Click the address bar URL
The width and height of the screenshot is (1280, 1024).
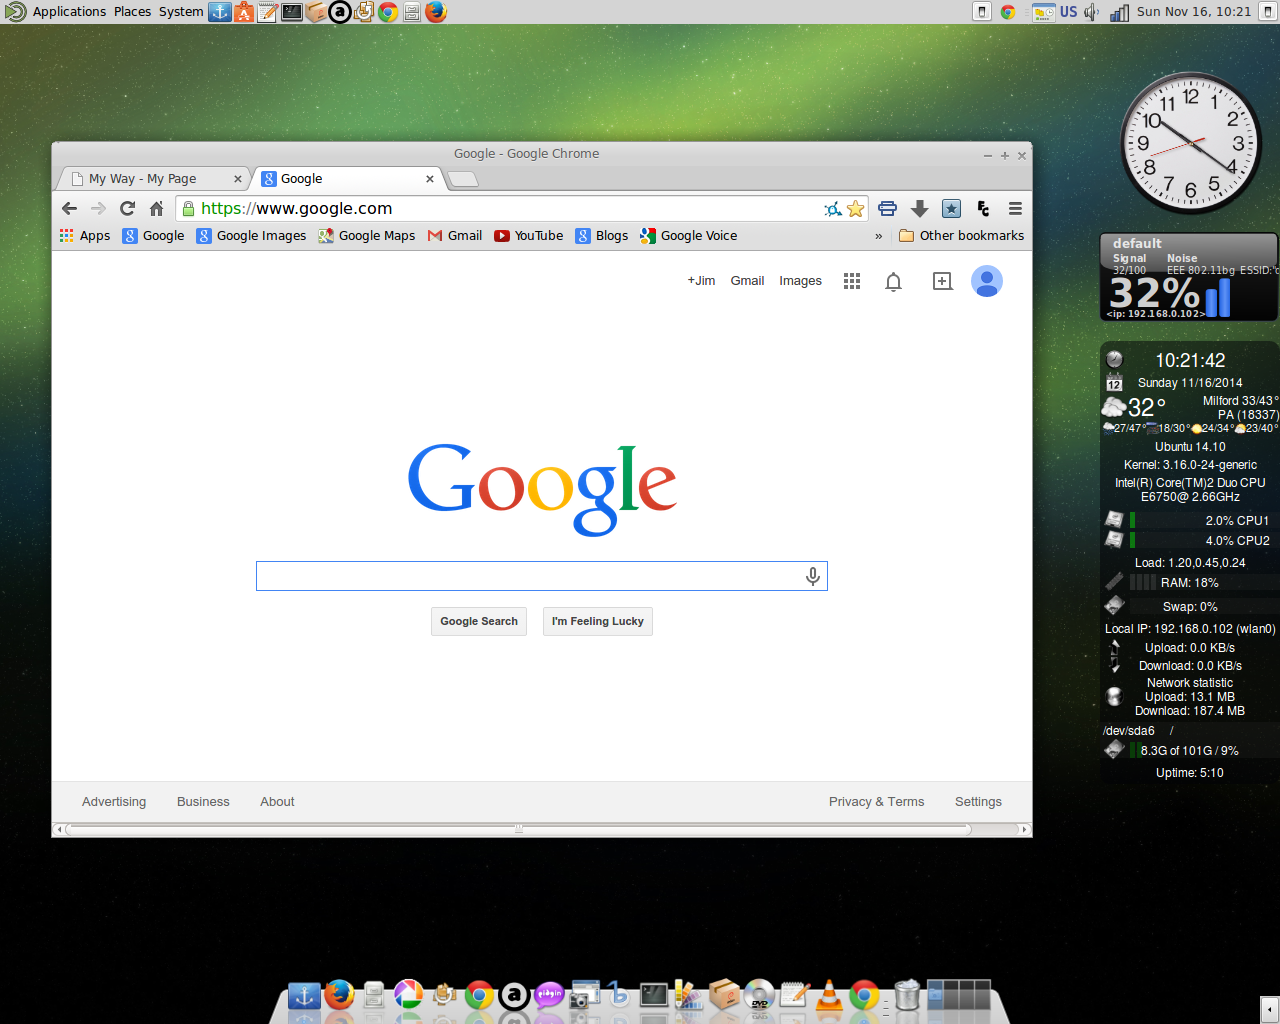click(297, 208)
